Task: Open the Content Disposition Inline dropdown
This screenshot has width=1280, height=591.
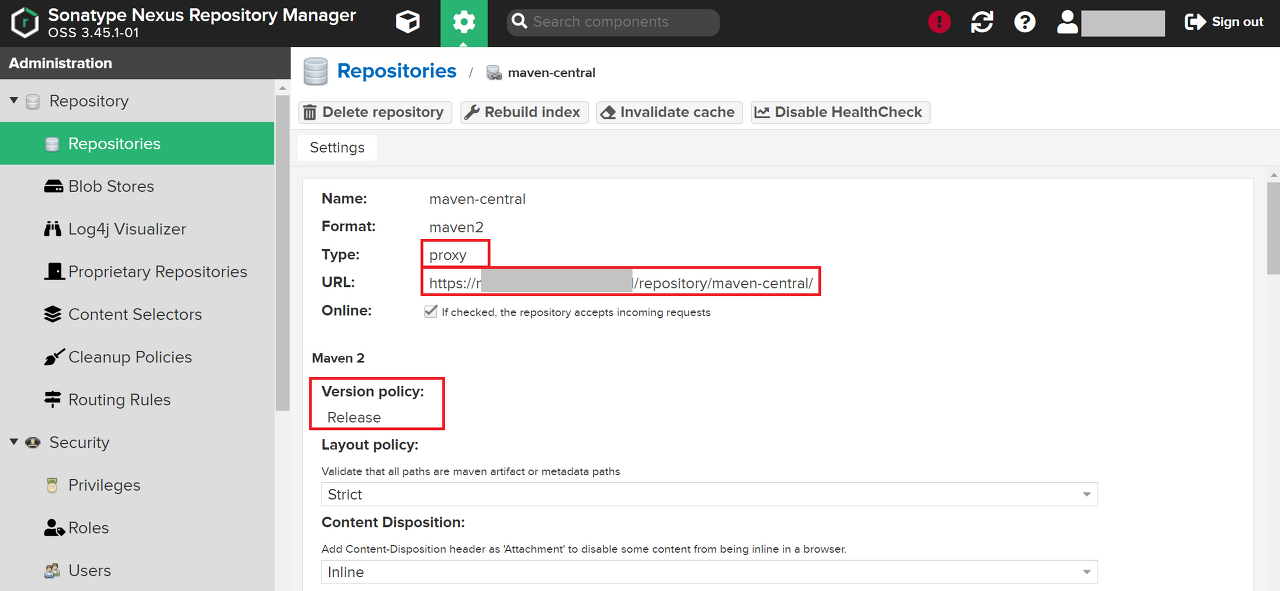Action: [709, 572]
